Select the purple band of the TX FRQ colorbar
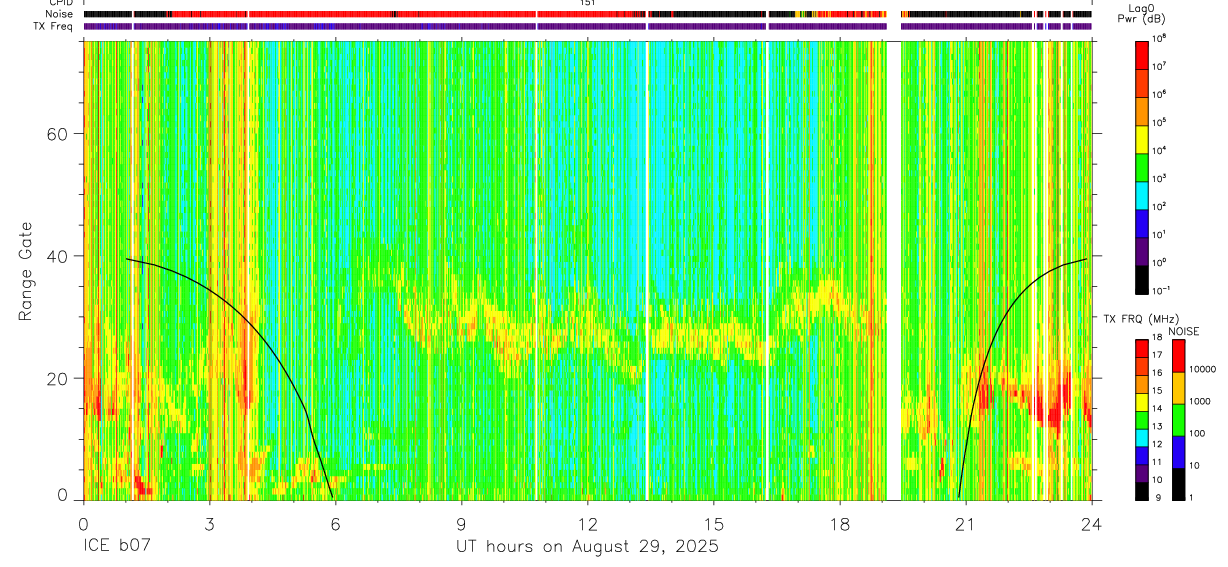This screenshot has width=1228, height=567. click(x=1142, y=474)
